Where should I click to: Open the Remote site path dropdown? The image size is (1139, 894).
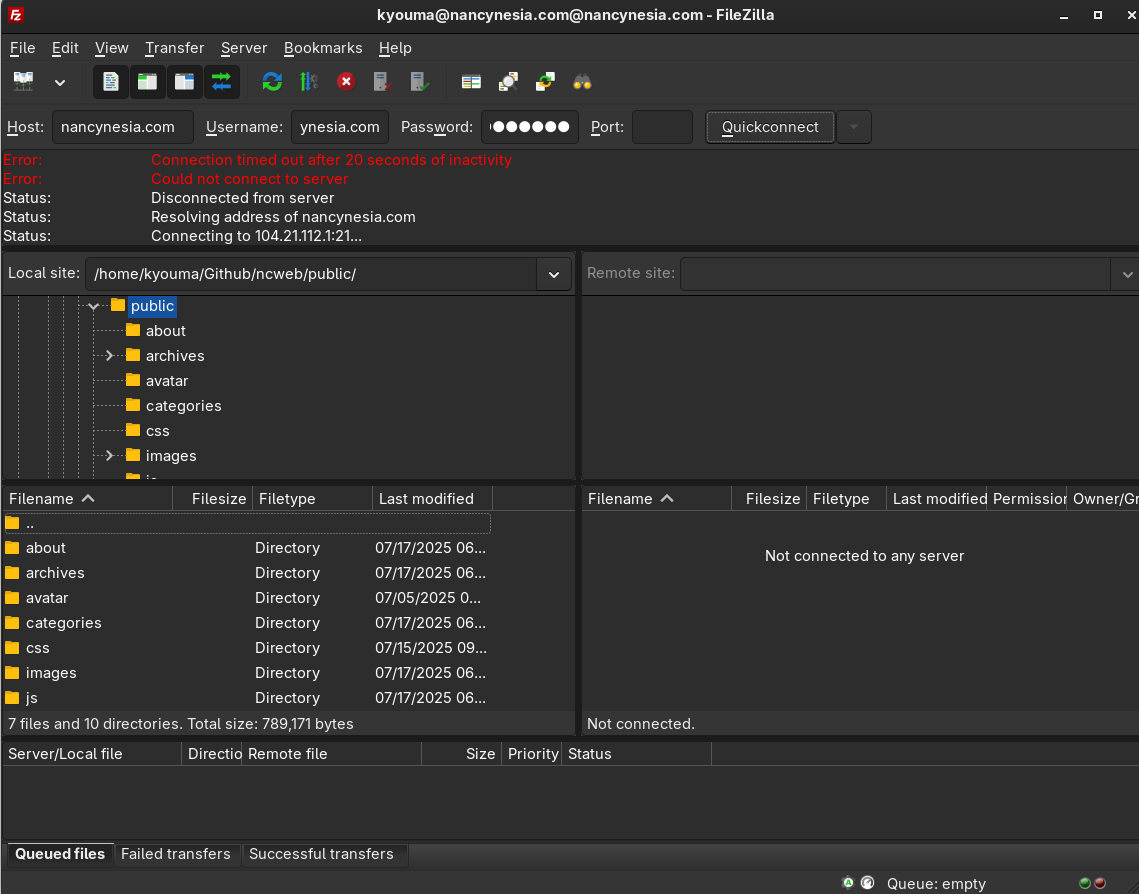coord(1127,275)
